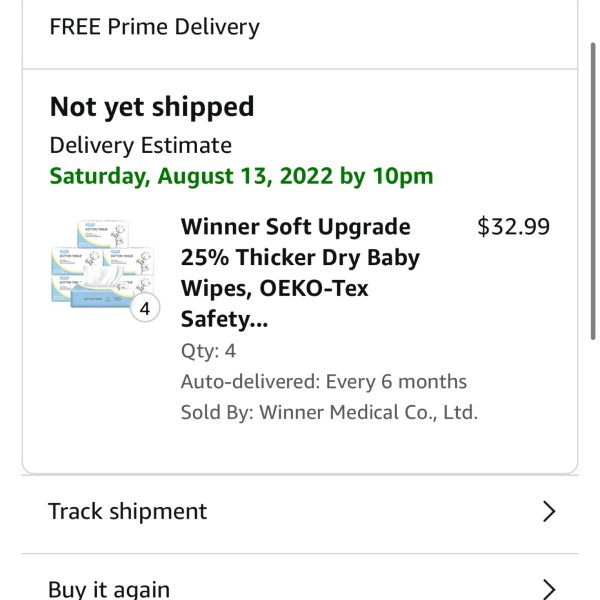Open the Track shipment option
600x600 pixels.
point(300,512)
